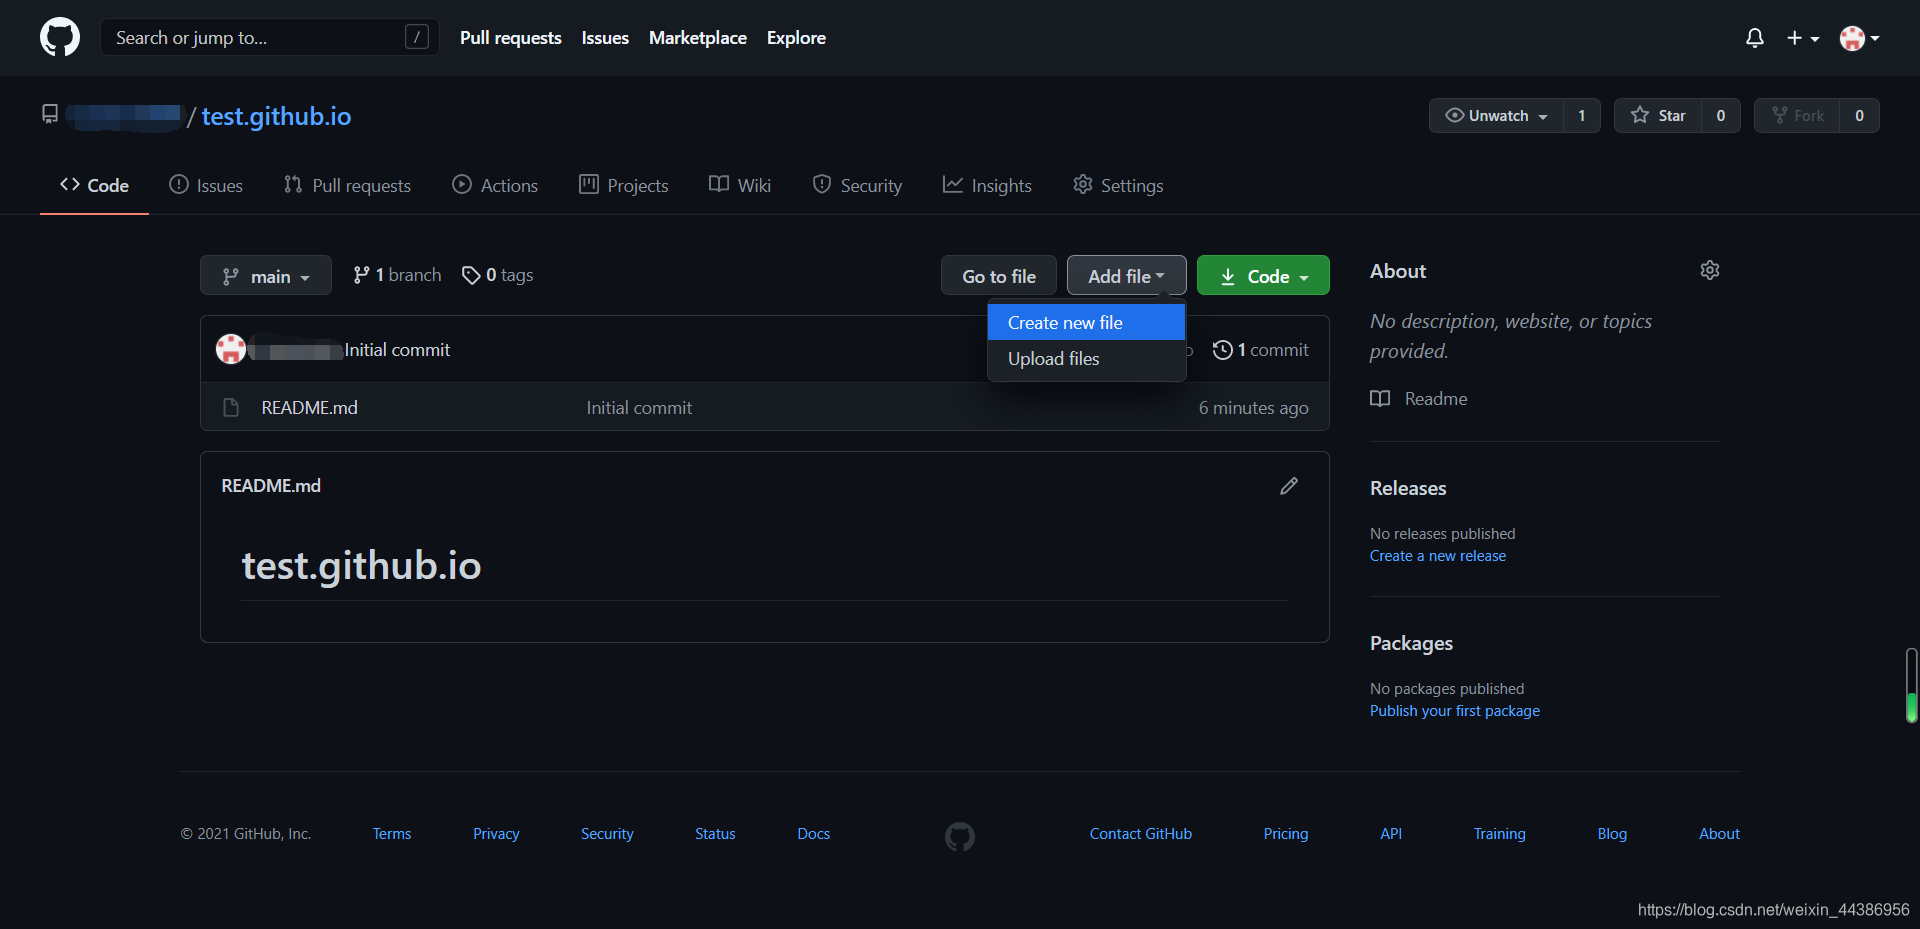Open the green Code dropdown
The width and height of the screenshot is (1920, 929).
pyautogui.click(x=1263, y=276)
